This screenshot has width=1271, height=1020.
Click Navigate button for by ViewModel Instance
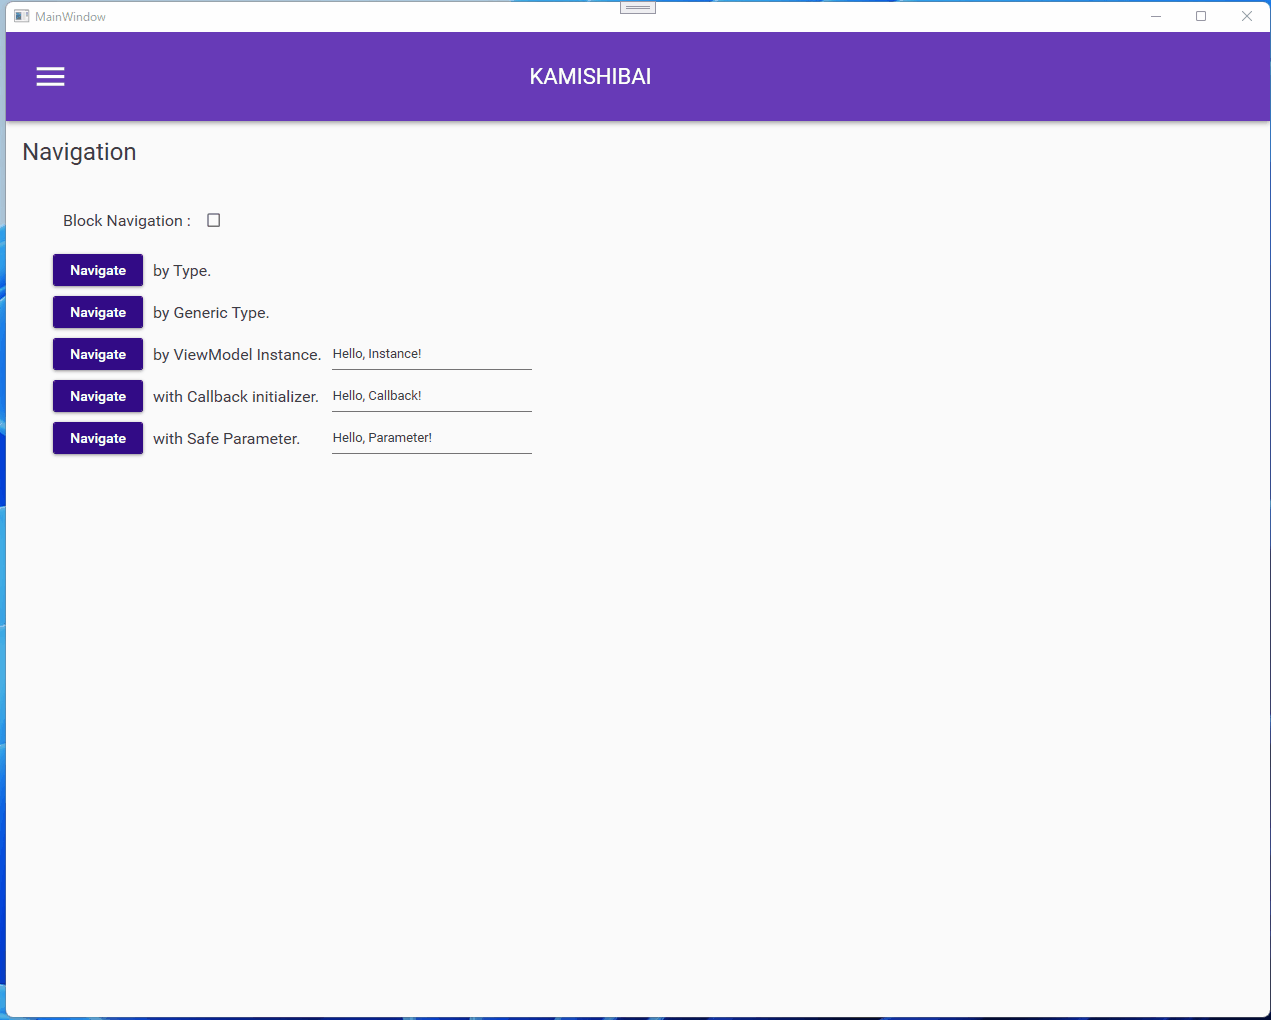tap(98, 354)
